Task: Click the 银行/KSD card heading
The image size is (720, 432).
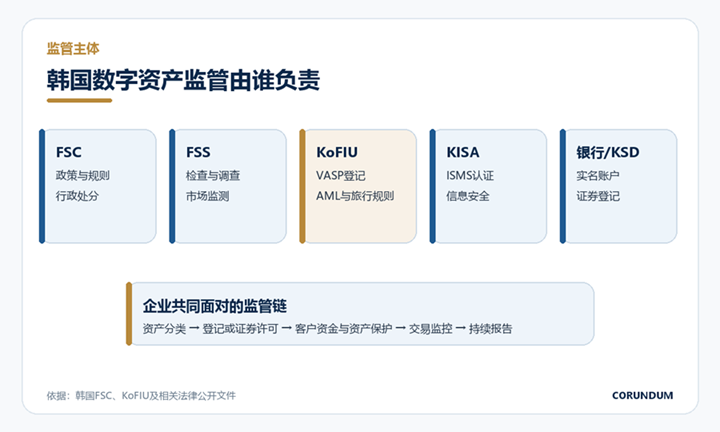Action: point(608,152)
